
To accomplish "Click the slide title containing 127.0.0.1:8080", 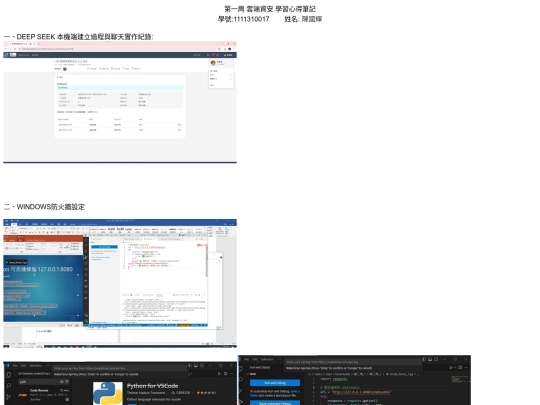I will [39, 269].
